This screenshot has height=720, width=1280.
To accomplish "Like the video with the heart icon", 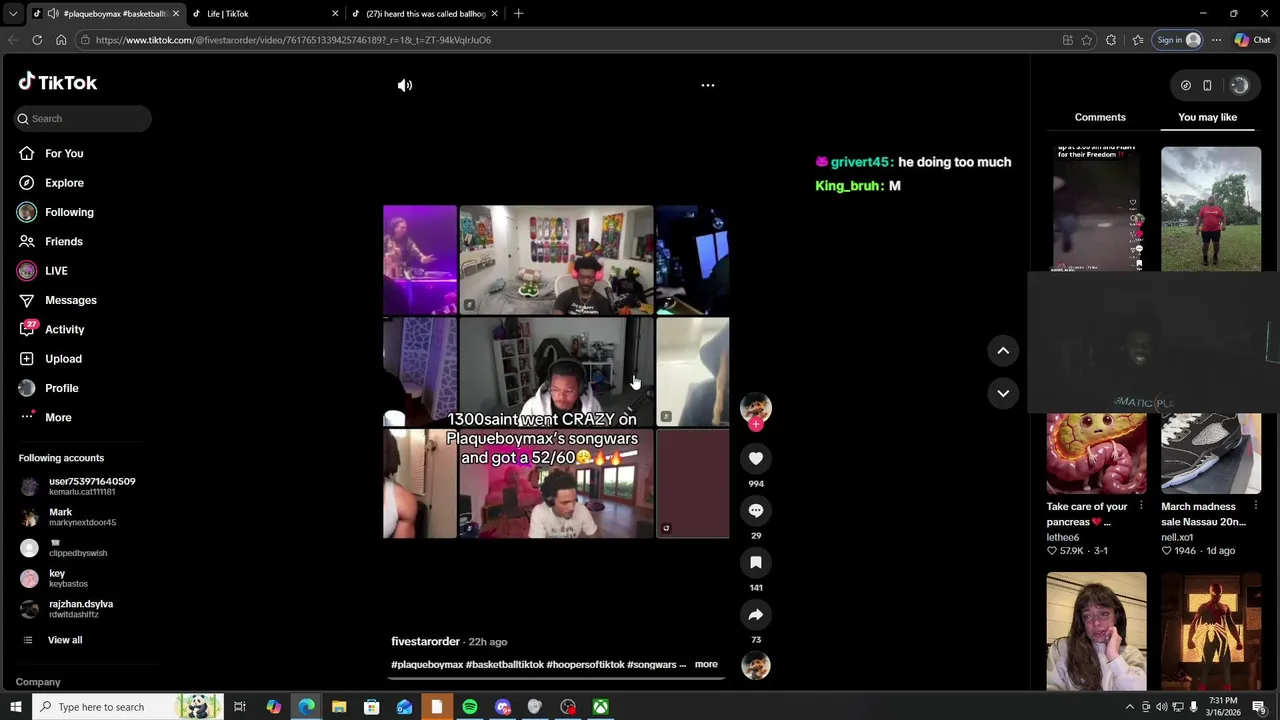I will click(x=756, y=458).
